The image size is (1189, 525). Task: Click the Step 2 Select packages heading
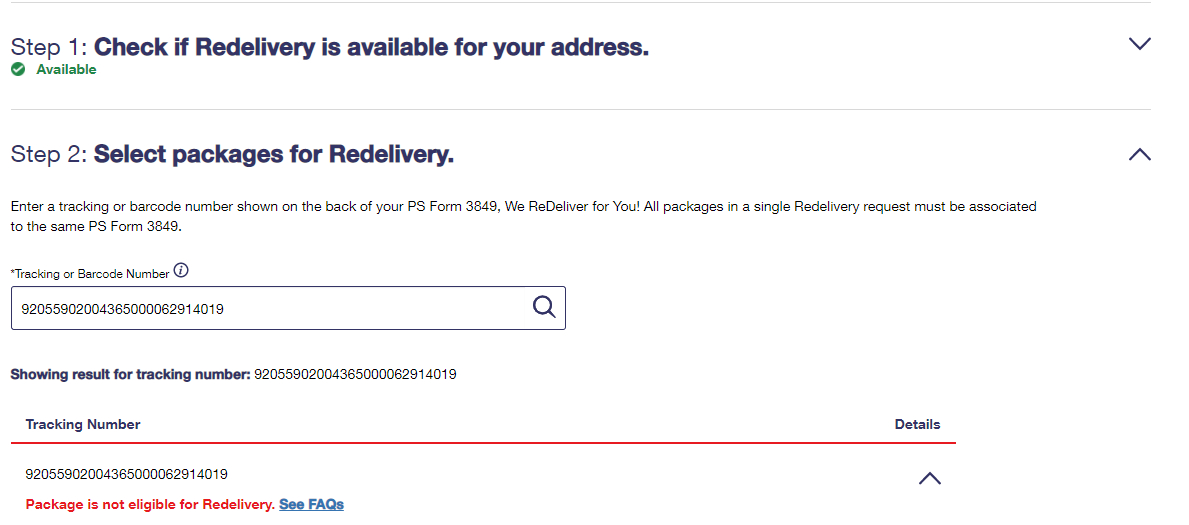[x=232, y=155]
